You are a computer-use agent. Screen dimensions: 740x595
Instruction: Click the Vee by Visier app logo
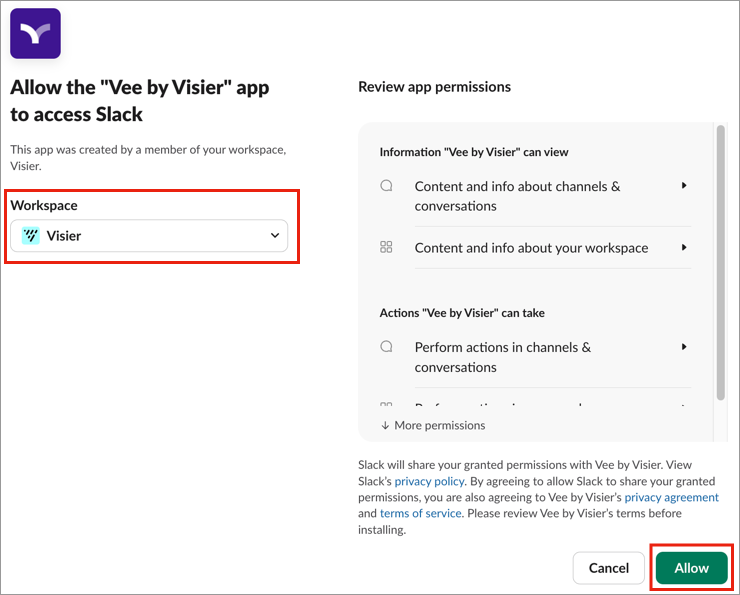[x=35, y=33]
